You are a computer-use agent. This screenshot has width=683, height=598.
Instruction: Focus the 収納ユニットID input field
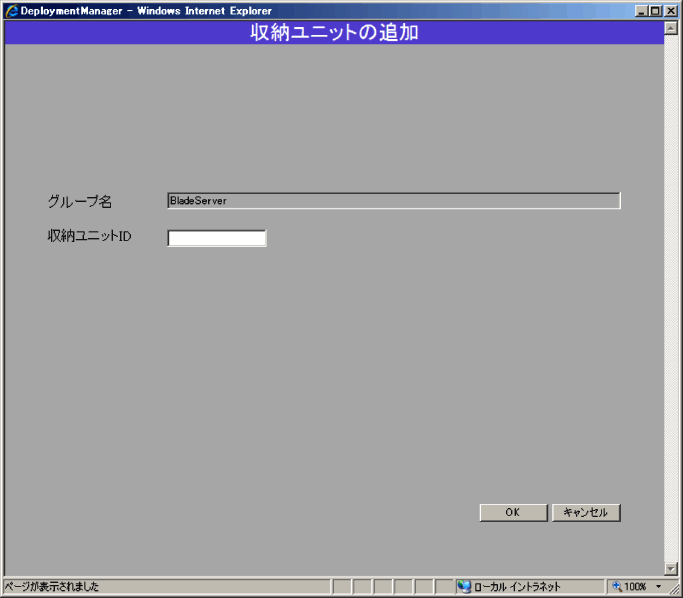(216, 238)
